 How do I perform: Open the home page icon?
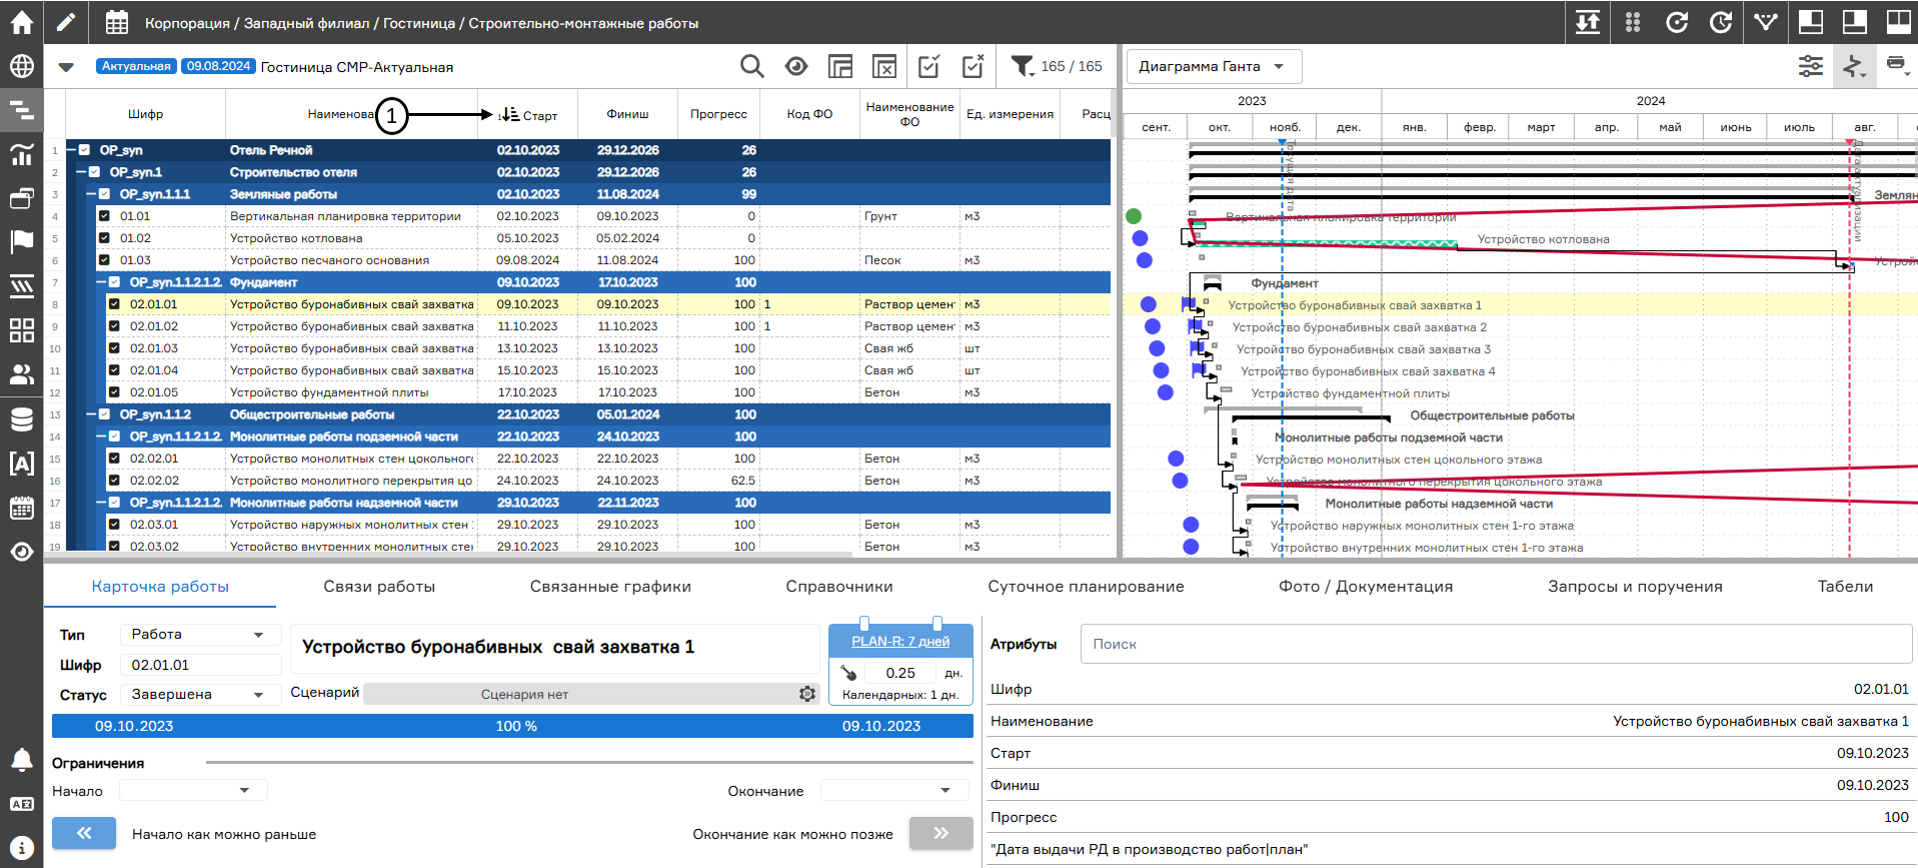point(21,22)
